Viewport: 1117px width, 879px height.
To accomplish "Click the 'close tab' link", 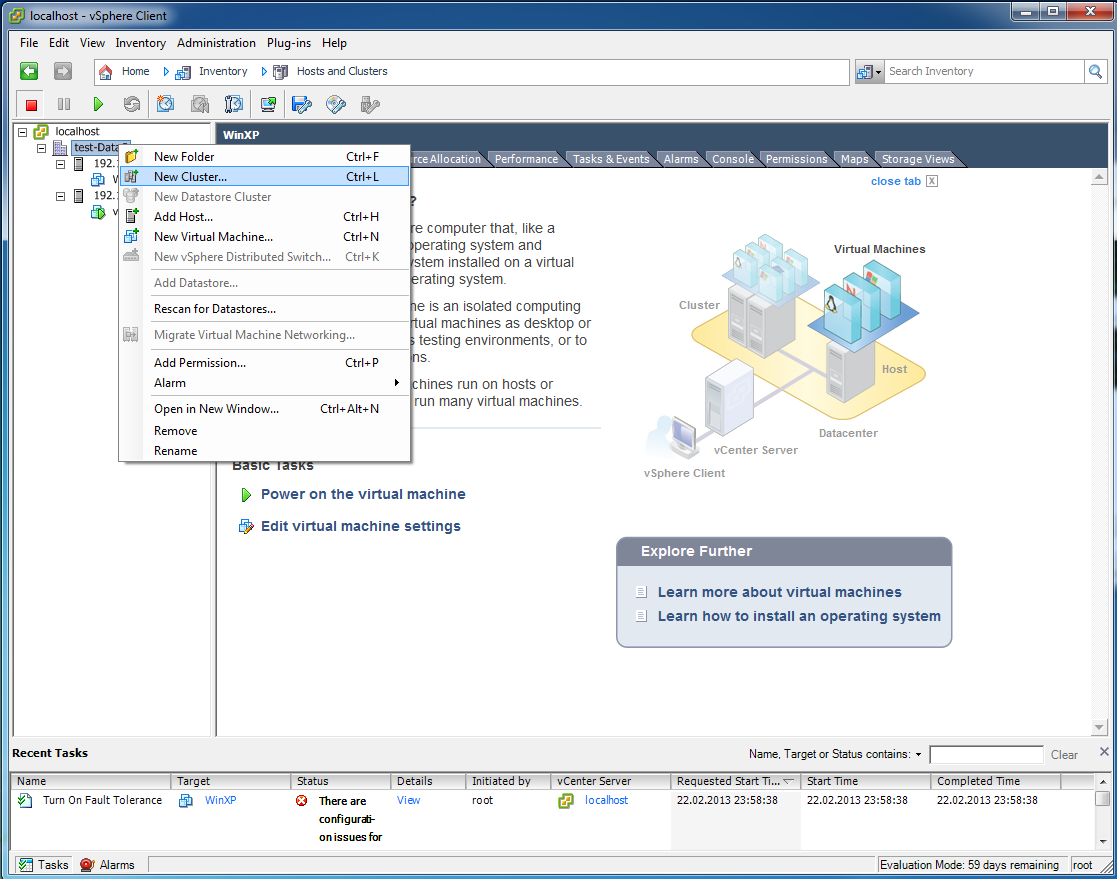I will [895, 181].
